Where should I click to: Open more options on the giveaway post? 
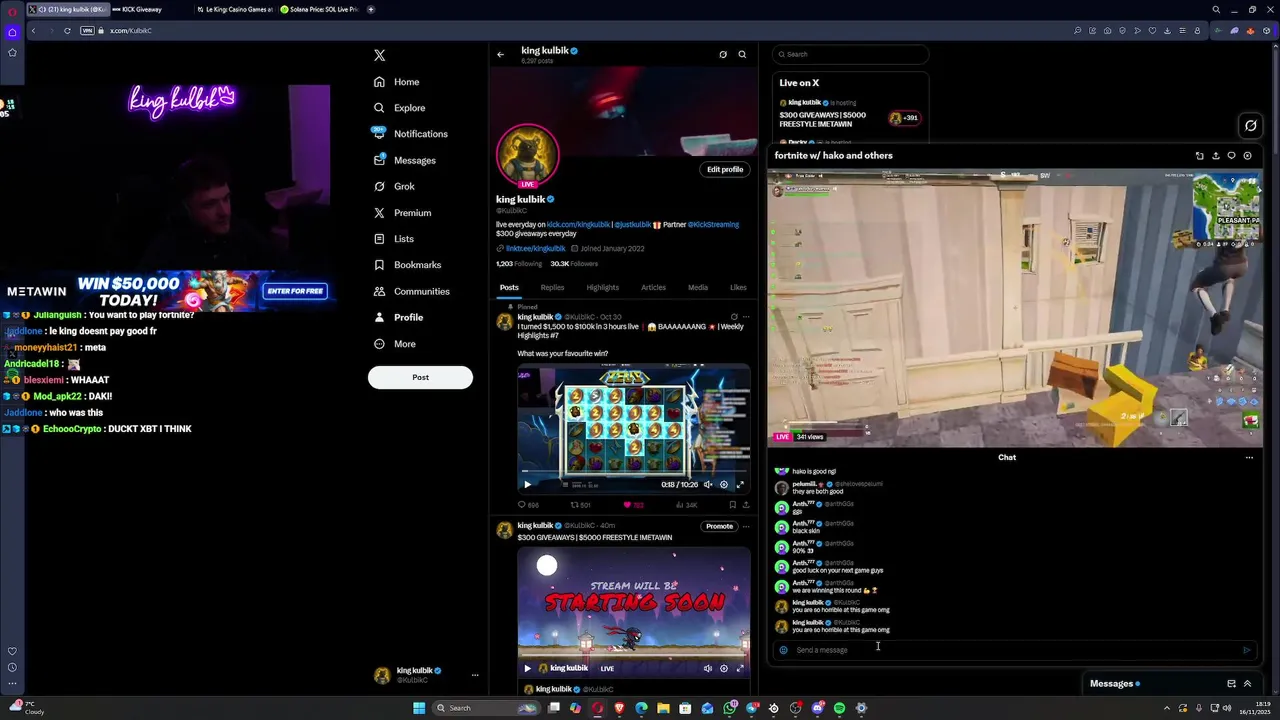746,526
